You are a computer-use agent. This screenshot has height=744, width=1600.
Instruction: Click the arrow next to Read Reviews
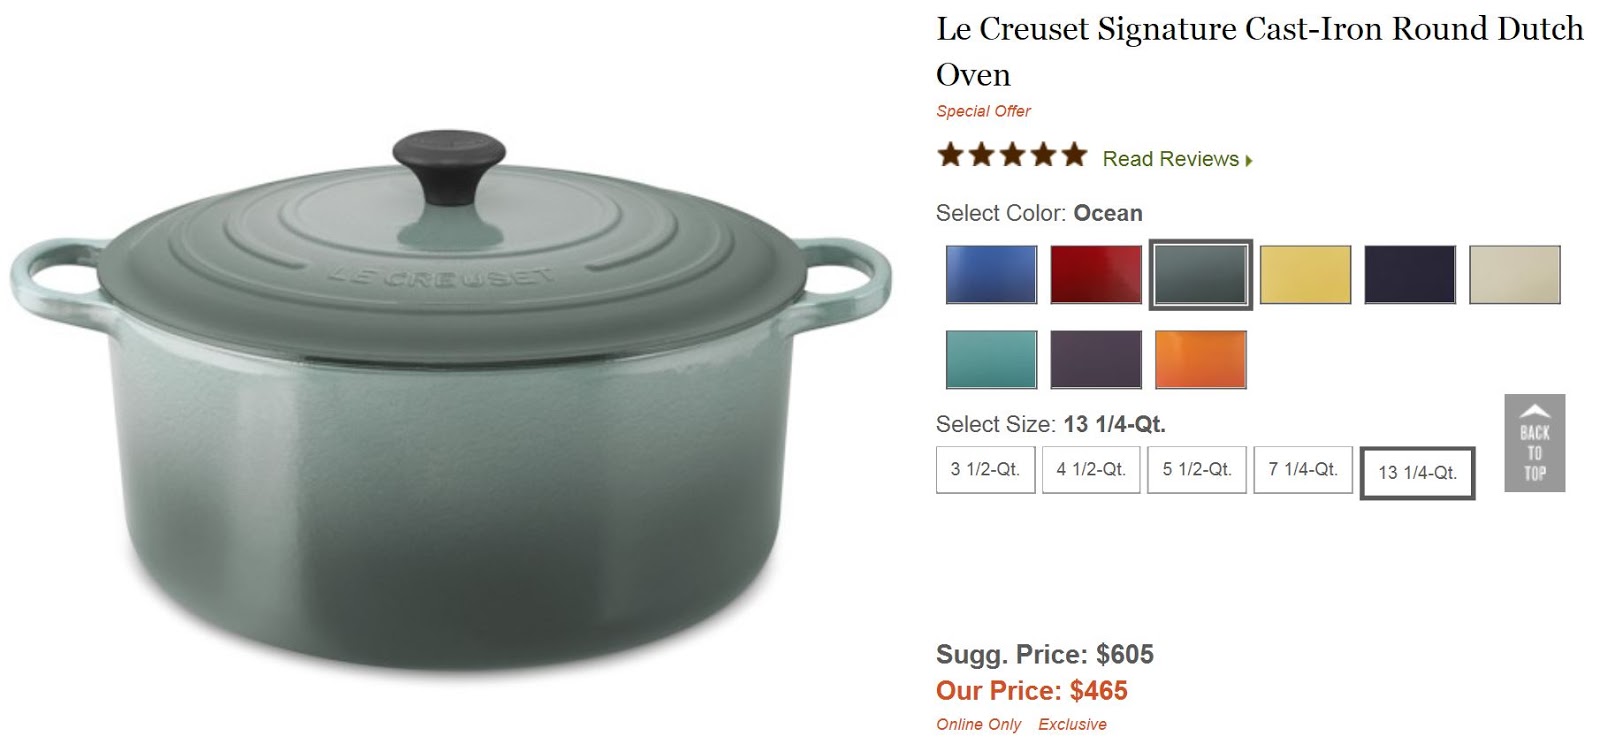[1249, 160]
